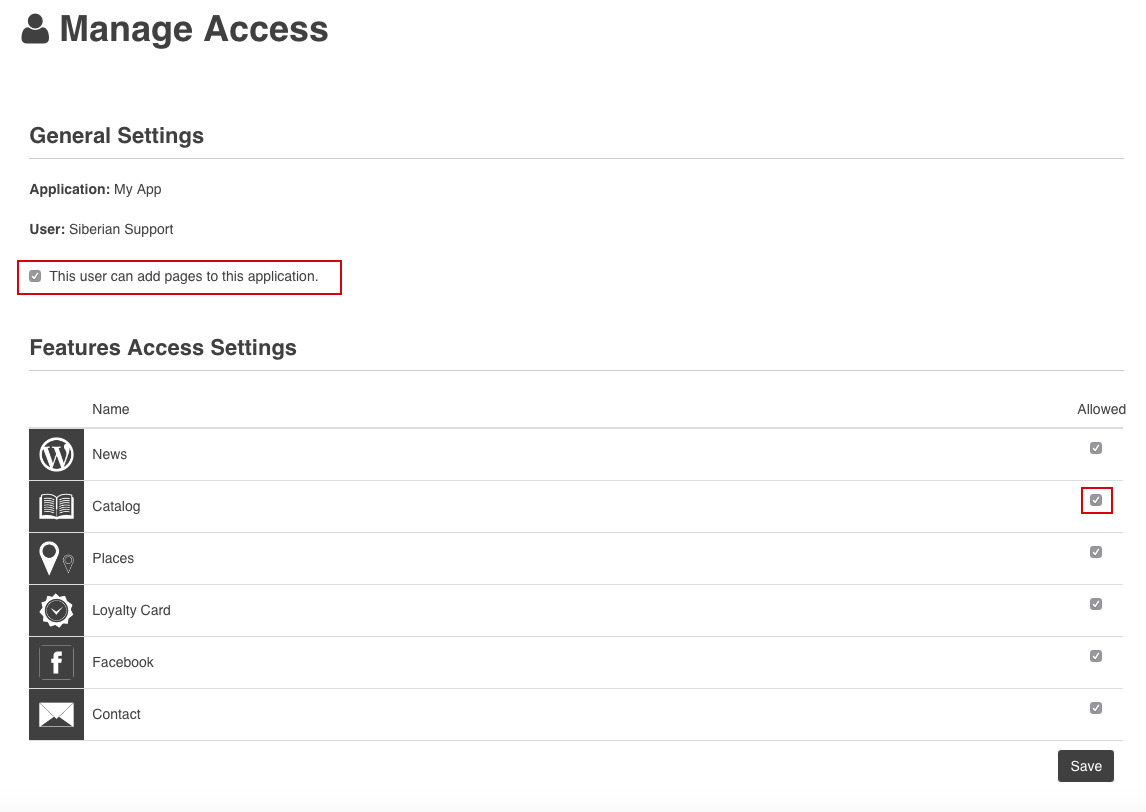Click the Catalog open book icon
The height and width of the screenshot is (812, 1146).
point(56,507)
